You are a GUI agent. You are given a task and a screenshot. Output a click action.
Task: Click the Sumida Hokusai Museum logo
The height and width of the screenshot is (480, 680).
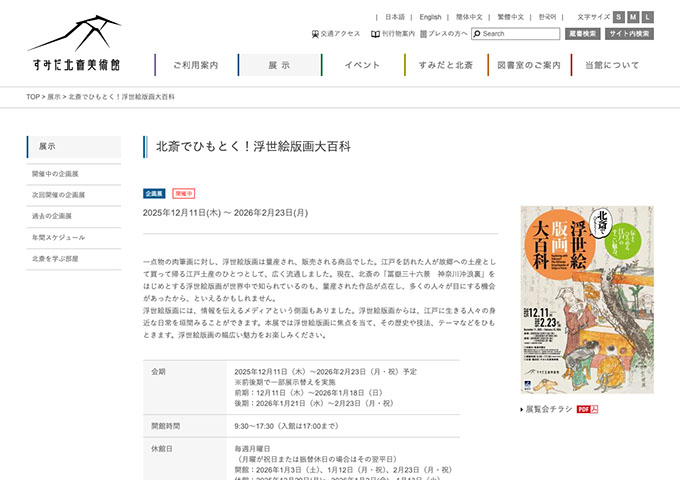[x=74, y=43]
